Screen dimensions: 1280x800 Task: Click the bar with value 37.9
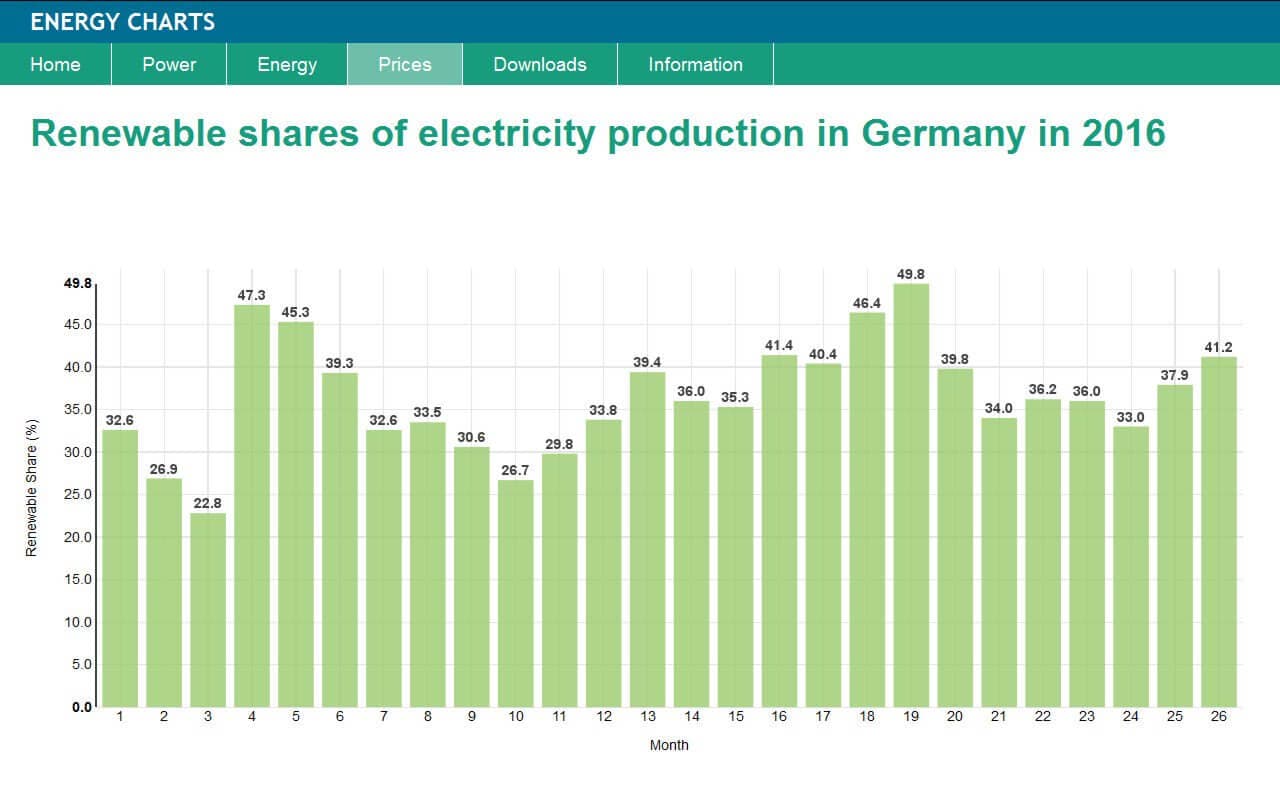(x=1175, y=546)
